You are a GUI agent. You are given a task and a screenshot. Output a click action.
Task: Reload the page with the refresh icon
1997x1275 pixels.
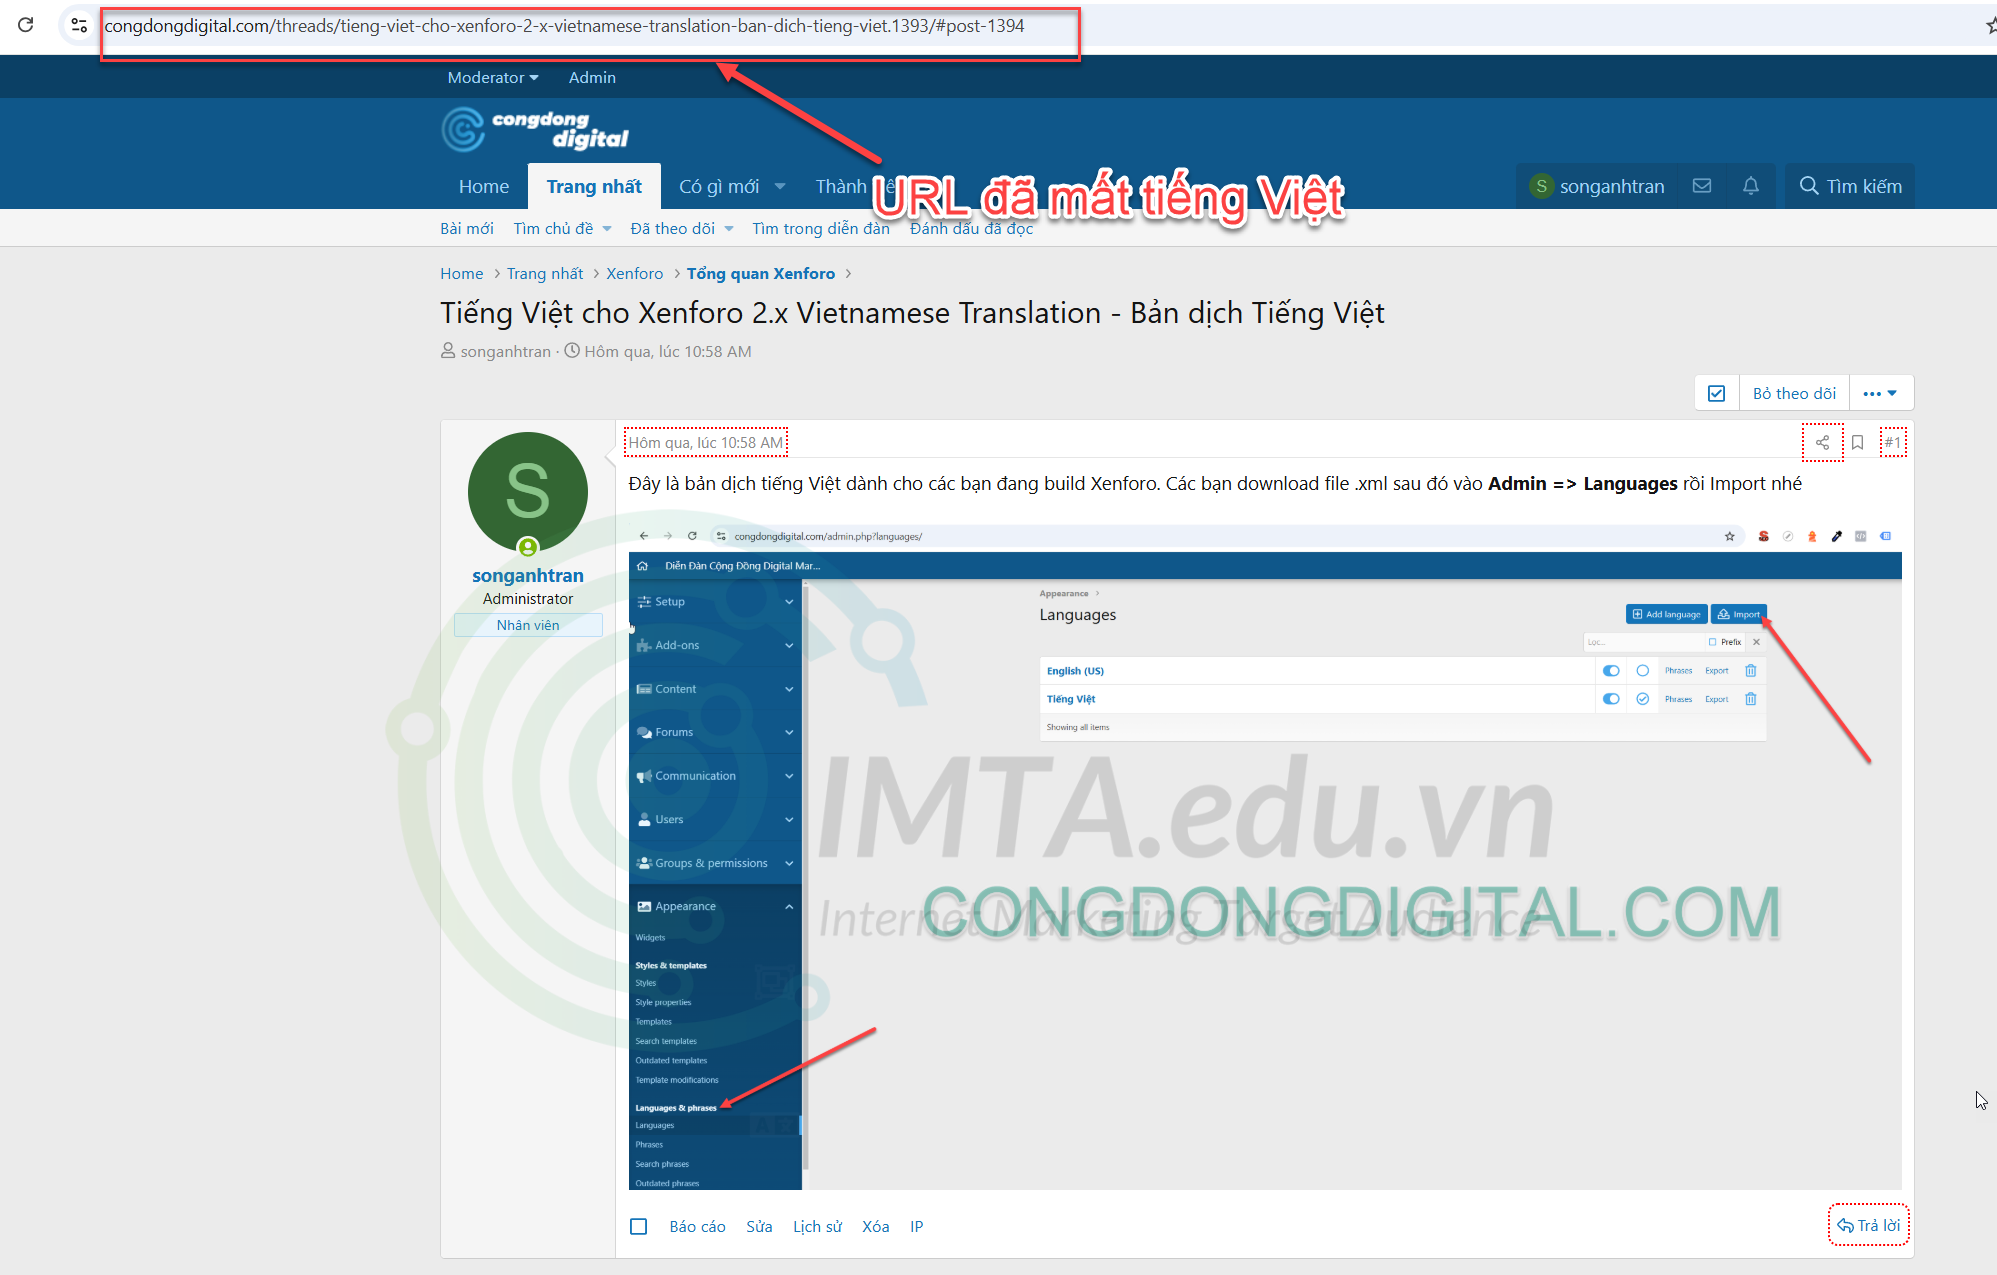(26, 25)
